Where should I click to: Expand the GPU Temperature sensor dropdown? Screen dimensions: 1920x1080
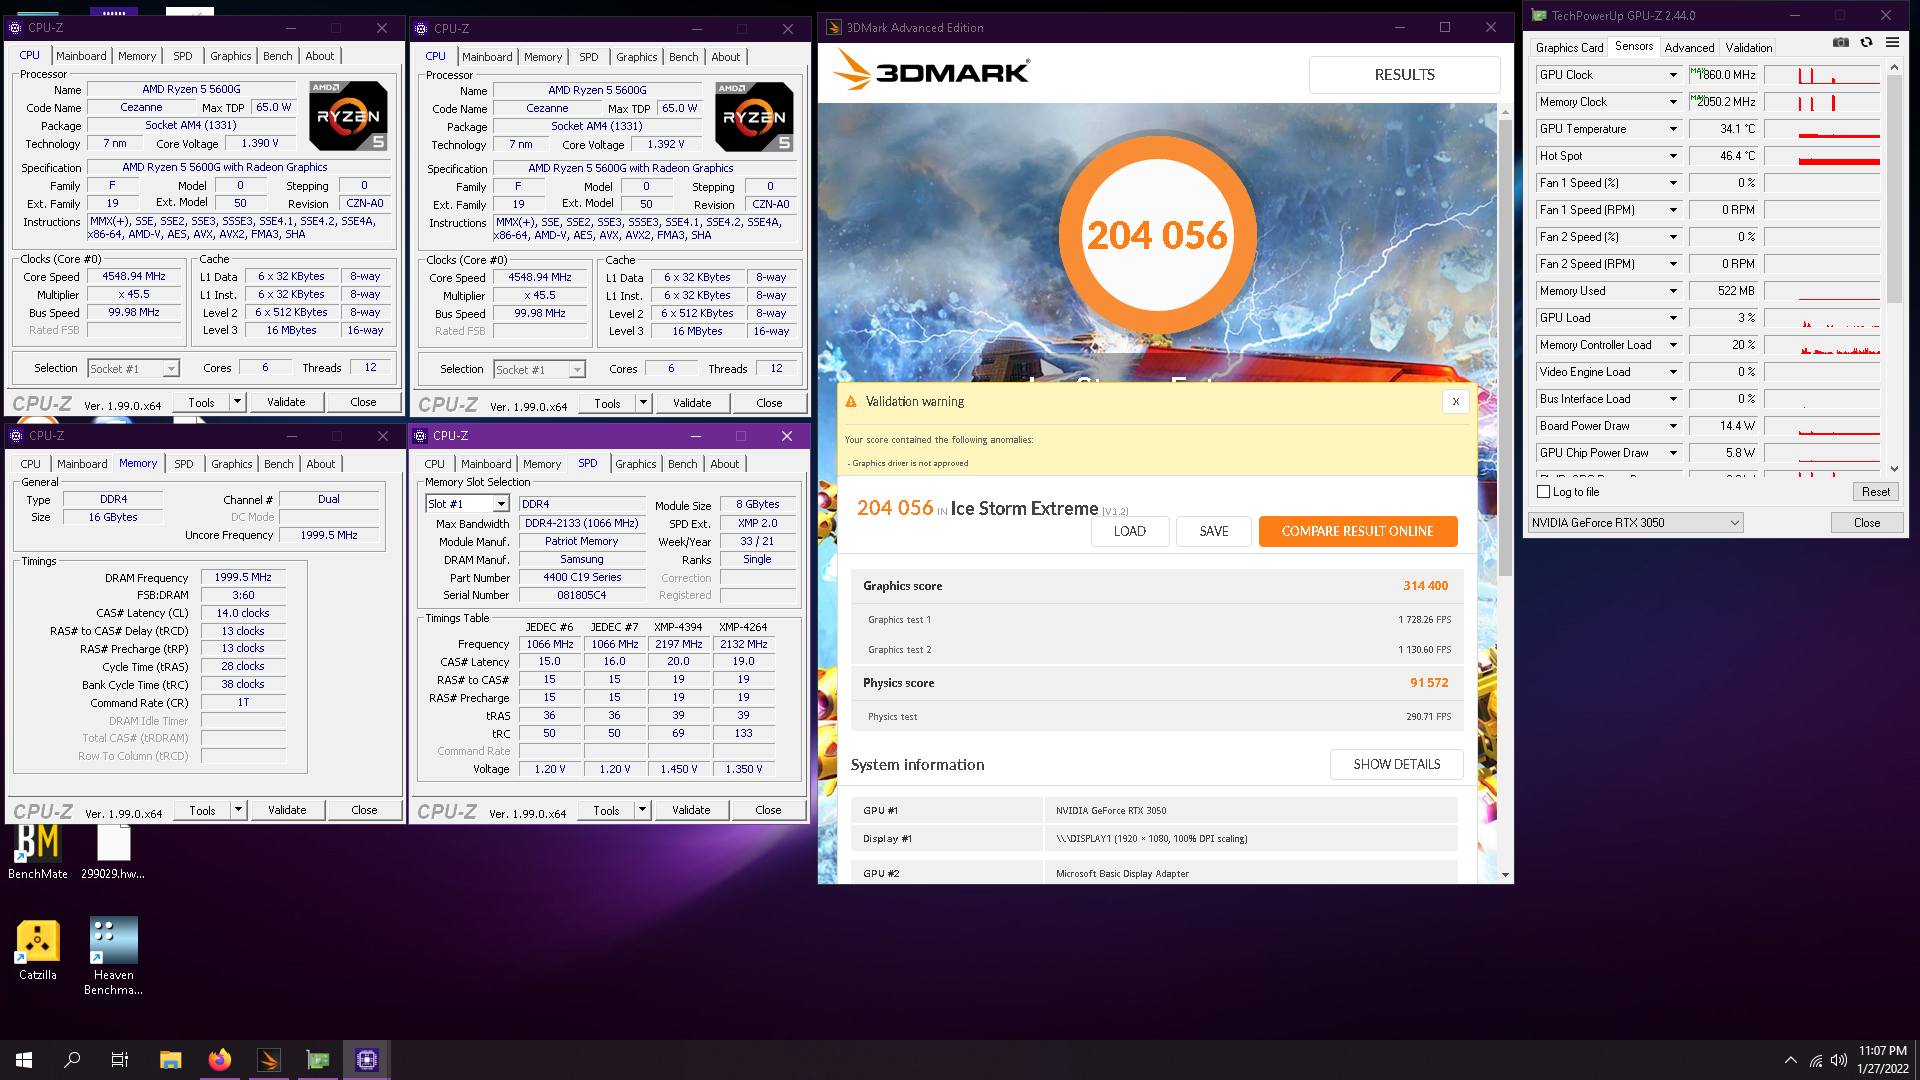tap(1673, 129)
